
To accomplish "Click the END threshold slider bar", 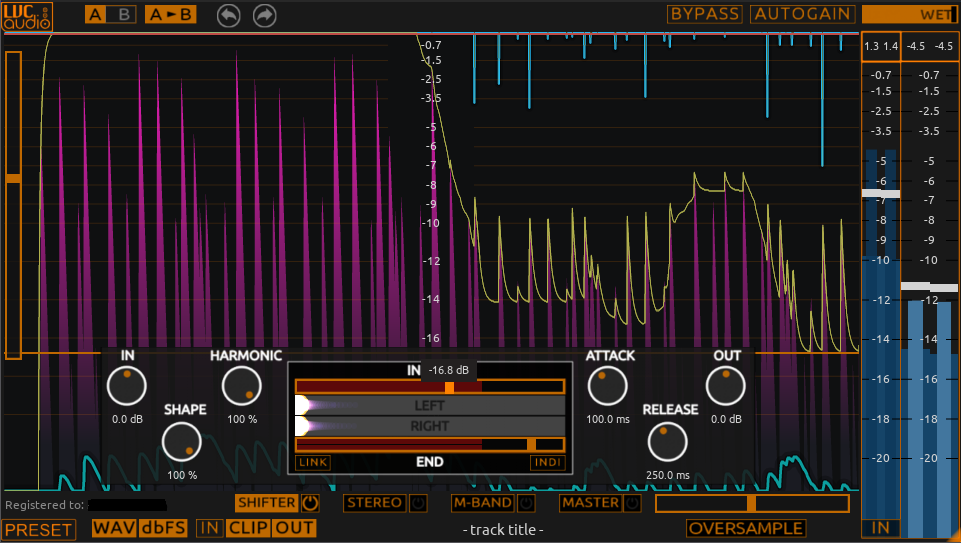I will coord(430,444).
